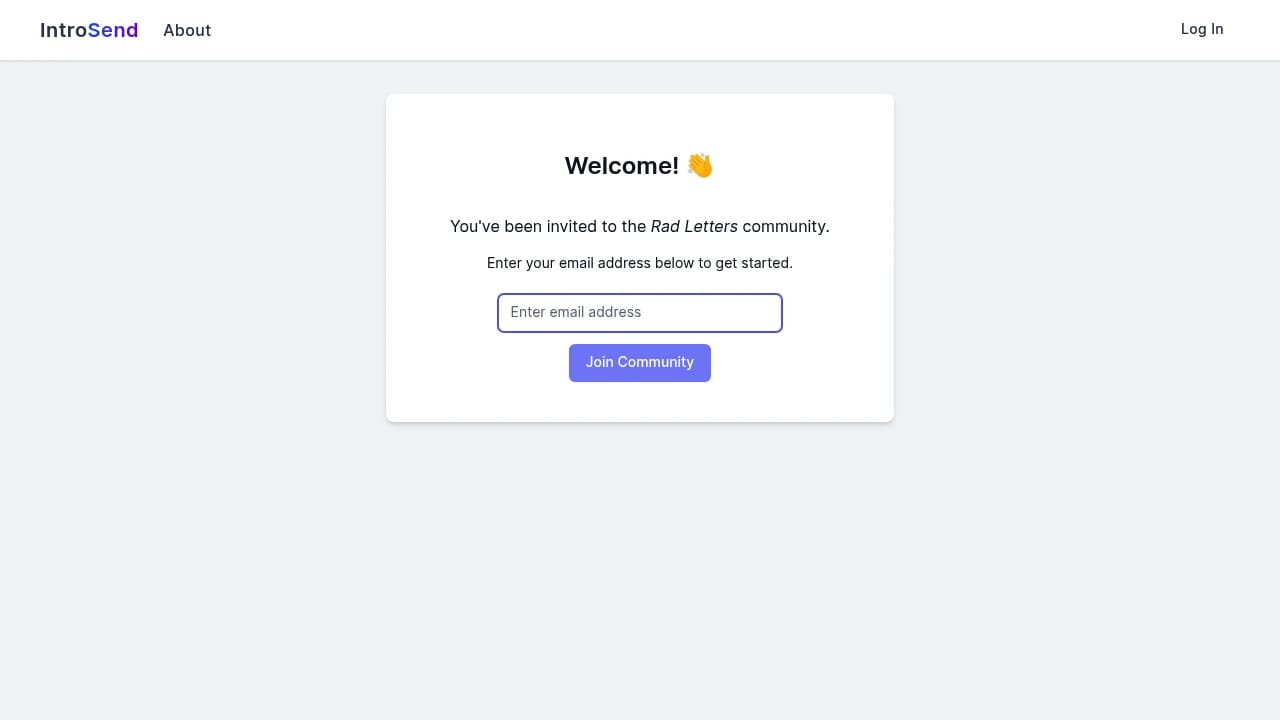This screenshot has height=720, width=1280.
Task: Click the invitation message line
Action: pos(640,226)
